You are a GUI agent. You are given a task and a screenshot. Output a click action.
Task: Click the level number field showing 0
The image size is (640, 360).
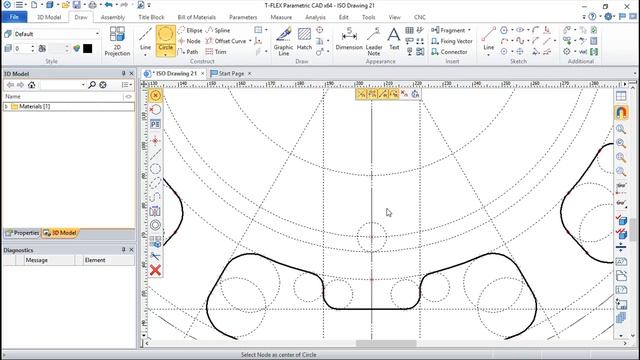point(22,49)
